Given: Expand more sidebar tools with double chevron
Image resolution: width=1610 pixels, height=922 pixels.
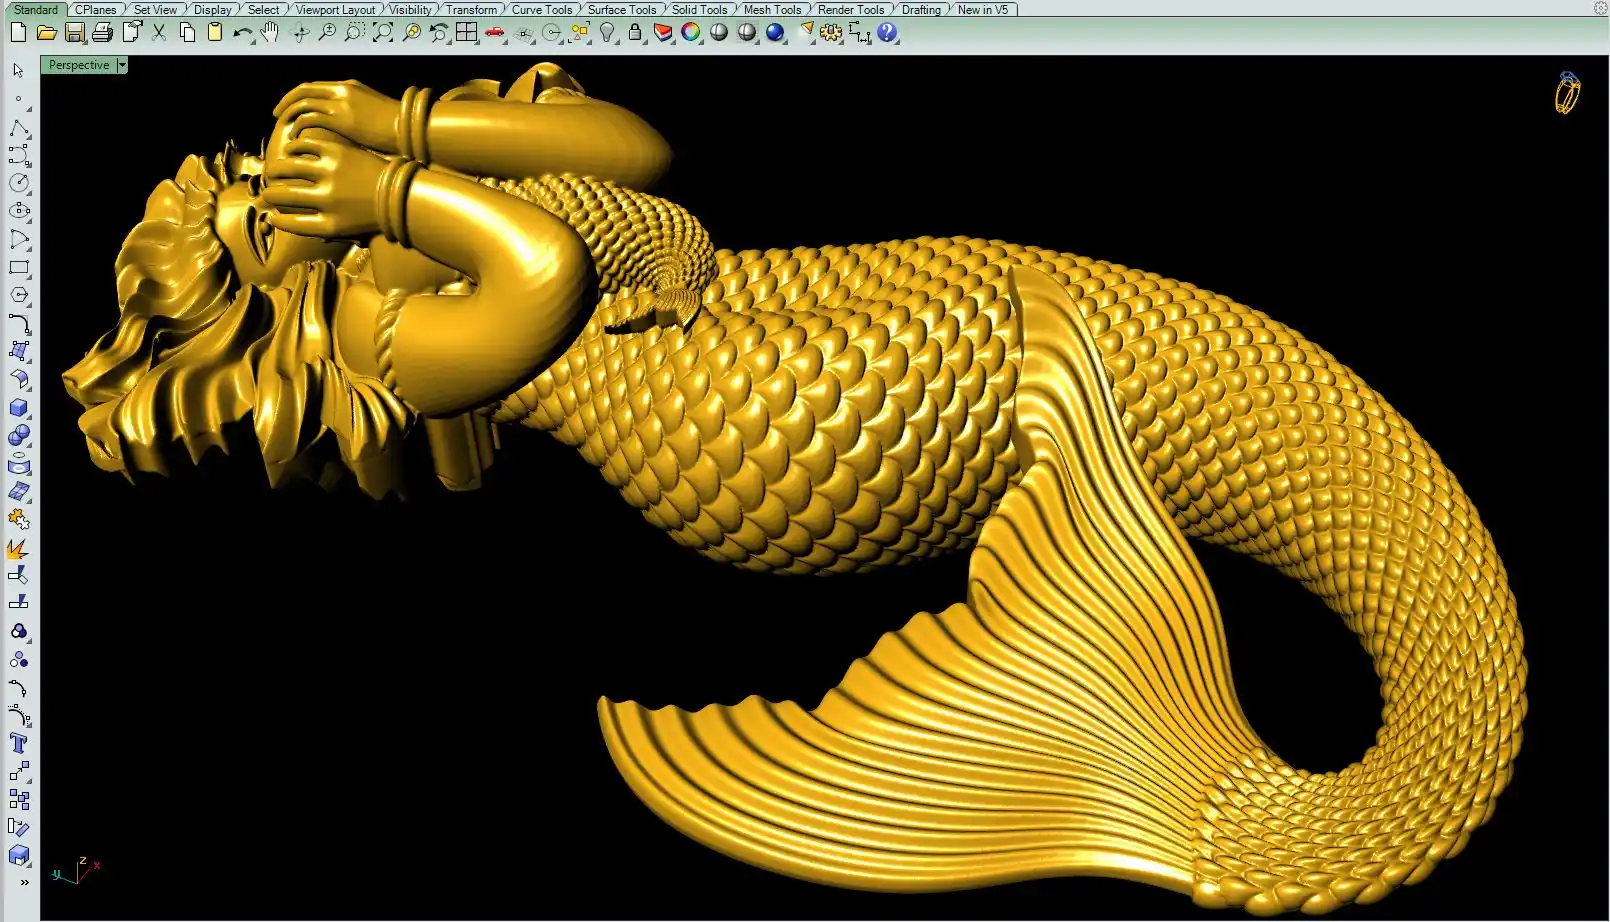Looking at the screenshot, I should (24, 882).
